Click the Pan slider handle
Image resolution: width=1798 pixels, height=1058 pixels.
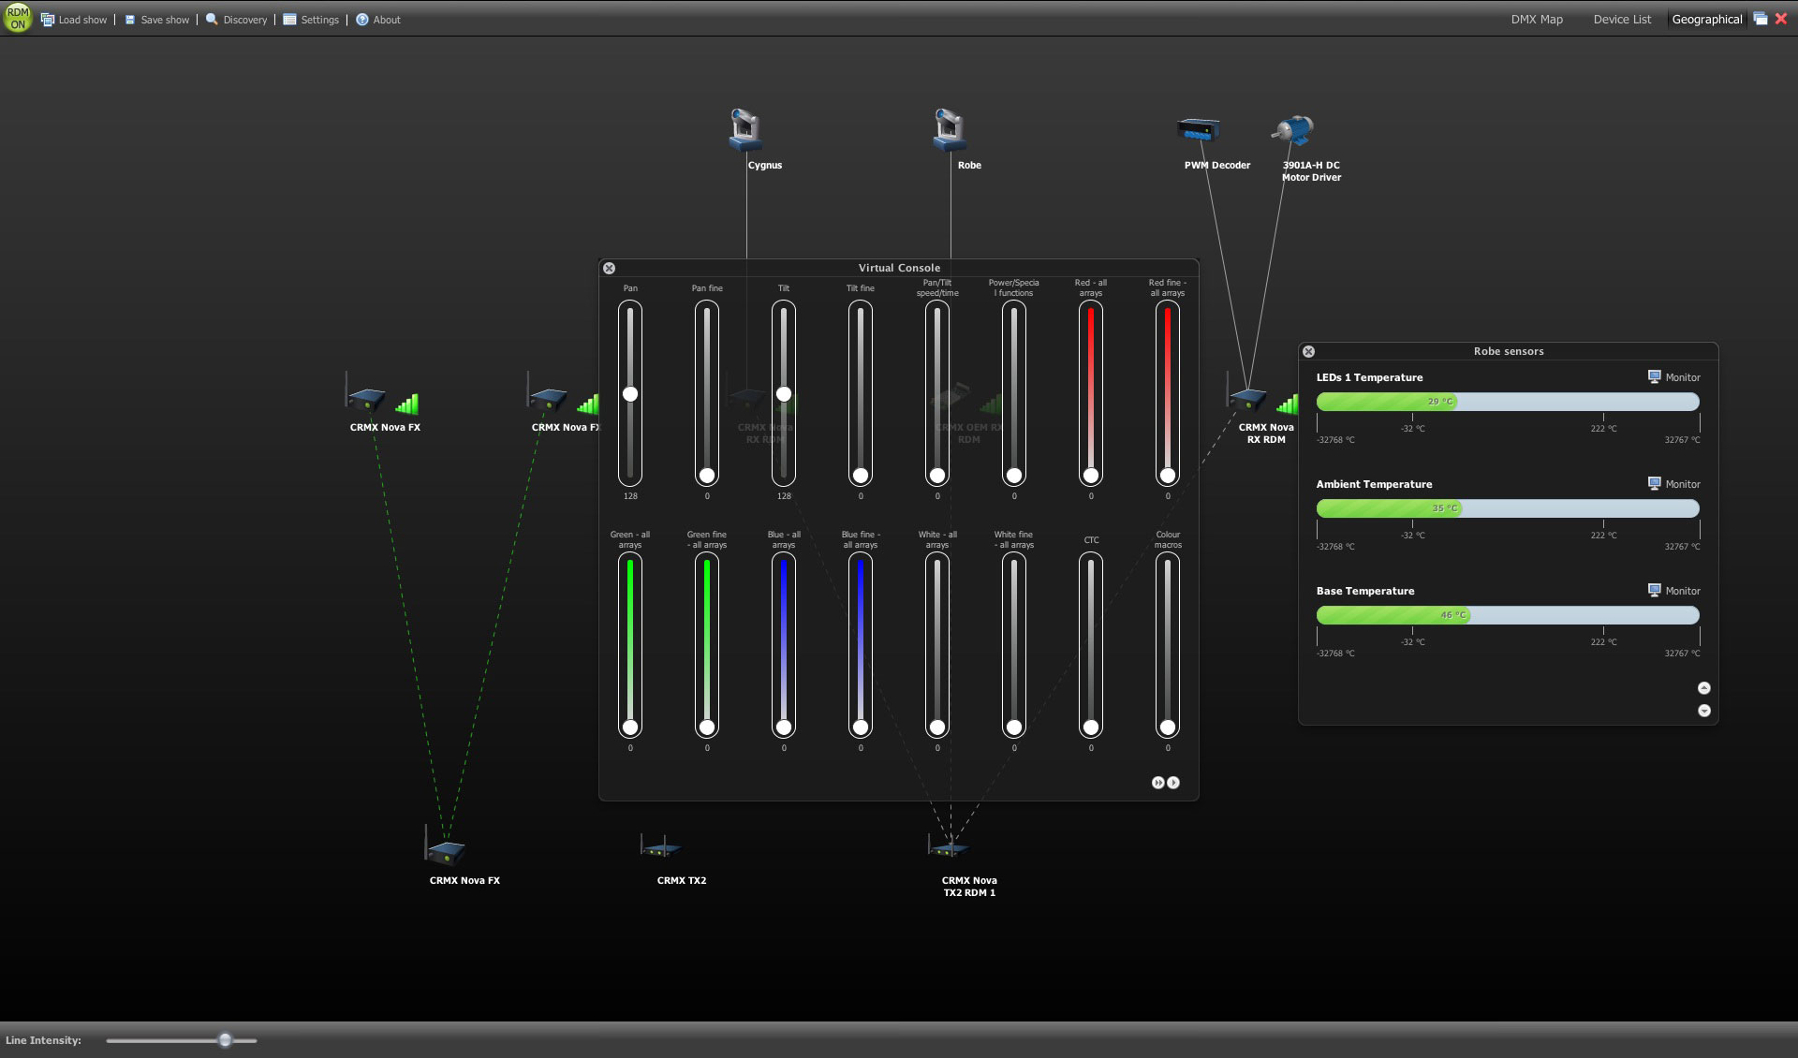click(x=630, y=394)
